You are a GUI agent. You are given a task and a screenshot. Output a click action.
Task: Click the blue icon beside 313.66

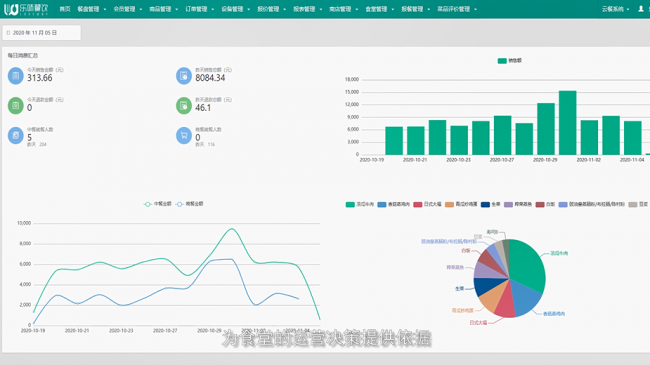click(16, 76)
